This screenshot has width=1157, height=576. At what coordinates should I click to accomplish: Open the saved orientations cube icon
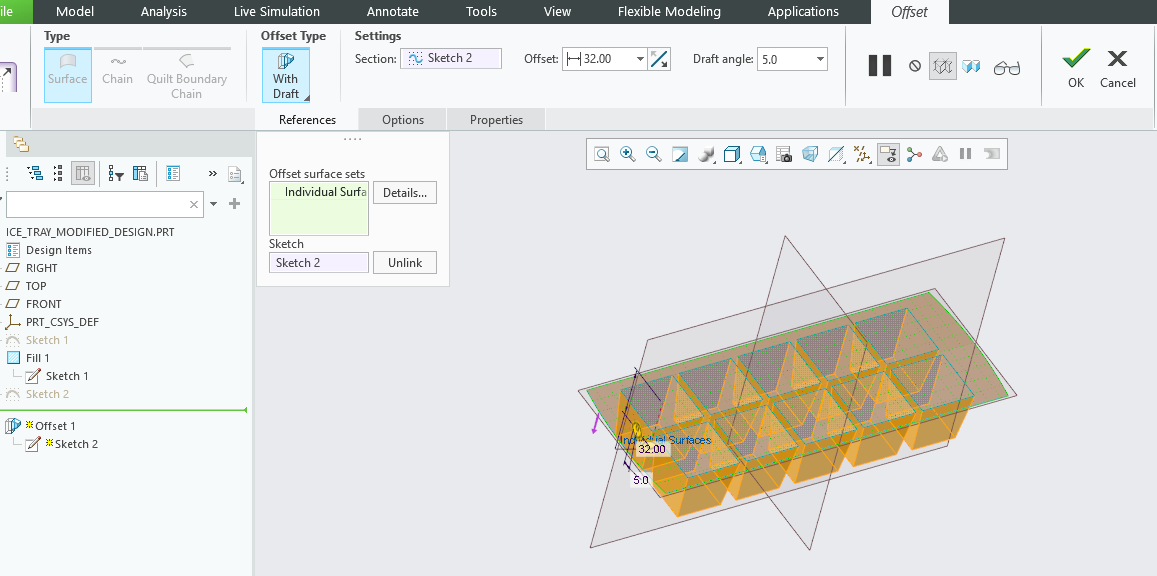pos(732,154)
